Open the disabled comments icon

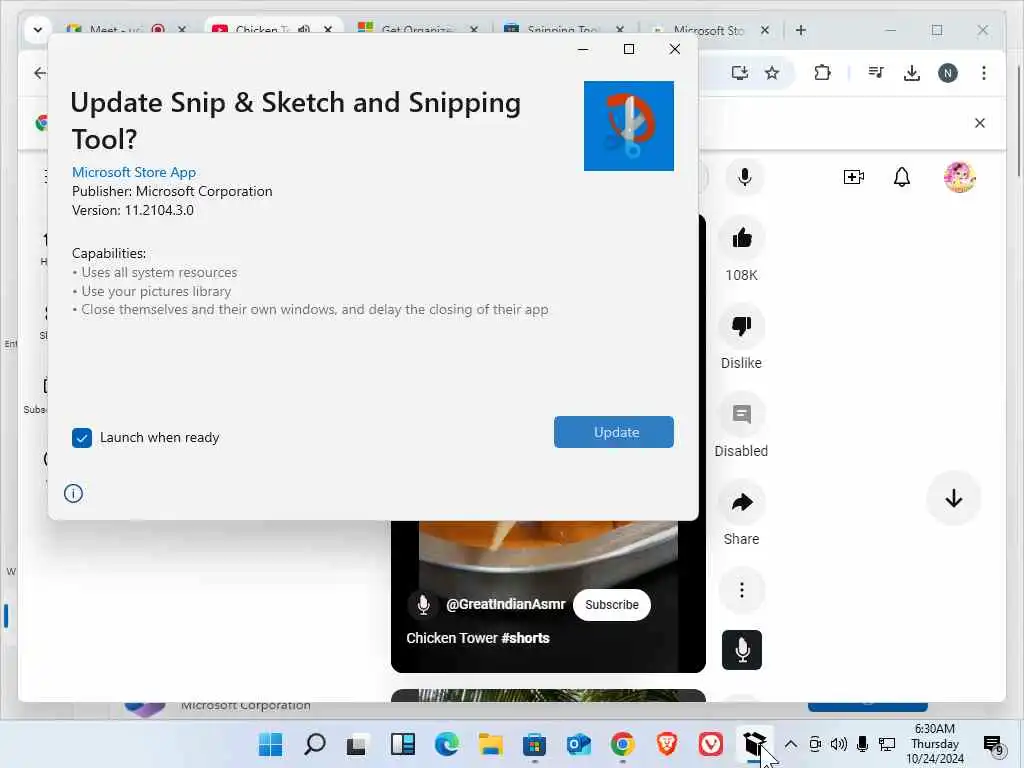(741, 414)
